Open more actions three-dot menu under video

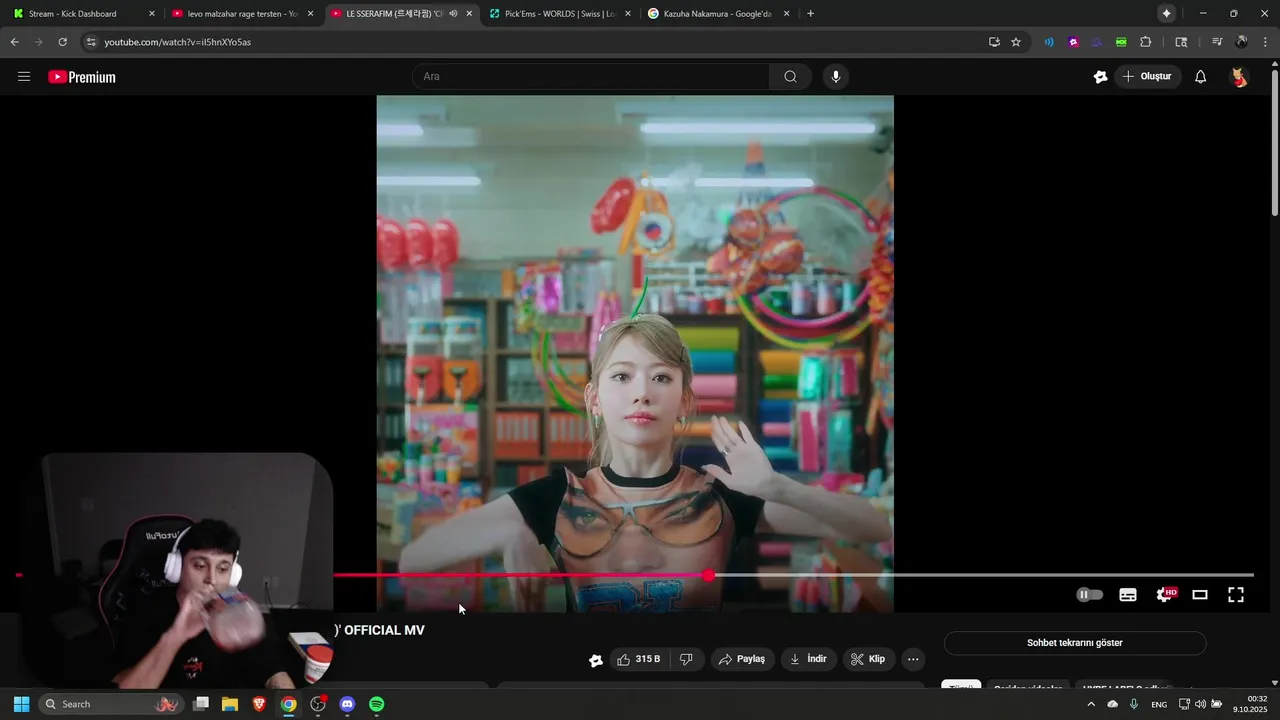click(912, 659)
